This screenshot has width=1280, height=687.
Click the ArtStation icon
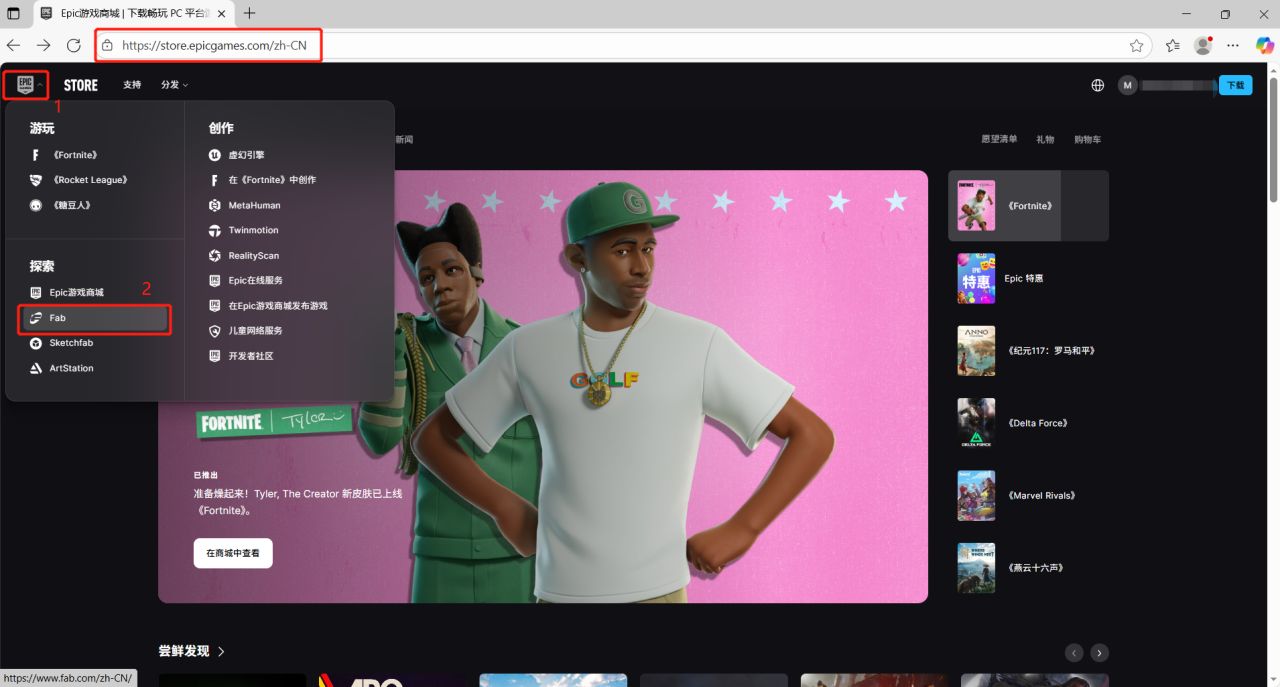(x=36, y=368)
